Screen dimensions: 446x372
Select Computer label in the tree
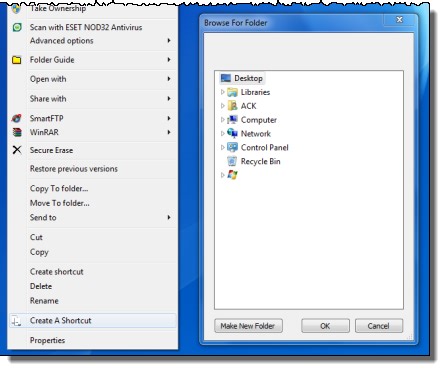click(259, 120)
